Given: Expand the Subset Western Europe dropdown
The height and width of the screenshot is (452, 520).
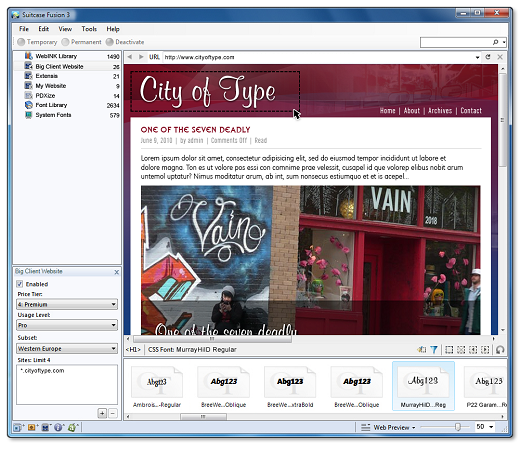Looking at the screenshot, I should point(67,349).
